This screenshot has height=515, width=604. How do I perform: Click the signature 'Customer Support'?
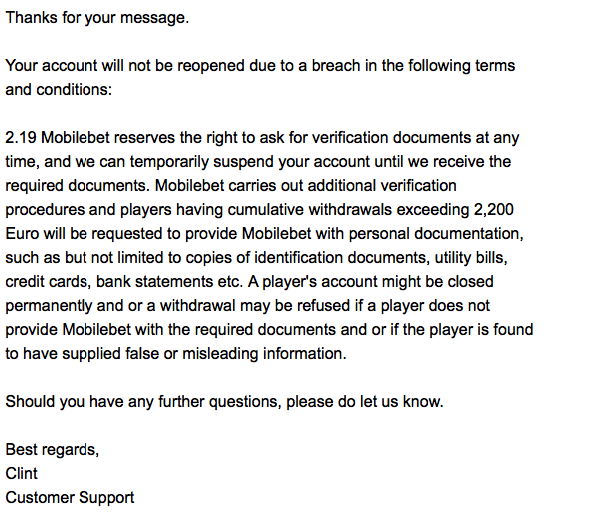point(70,498)
